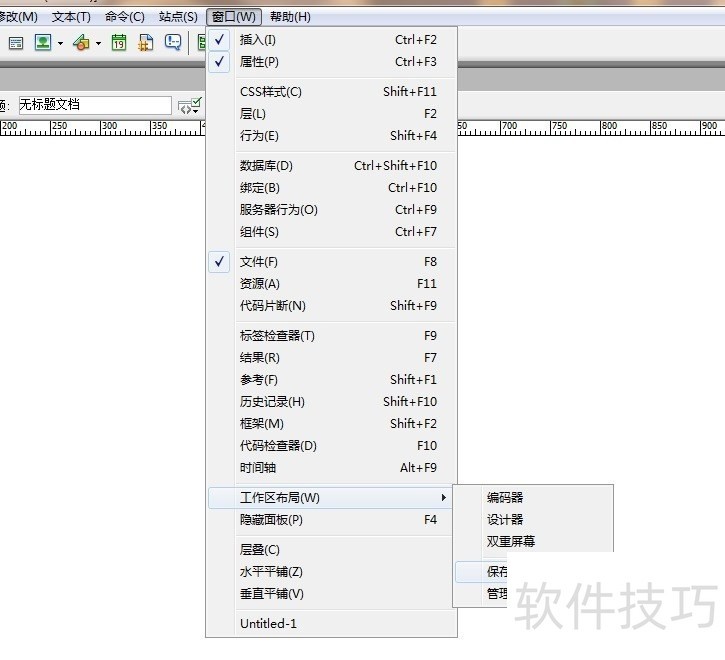Expand the 工作区布局(W) submenu

click(331, 498)
